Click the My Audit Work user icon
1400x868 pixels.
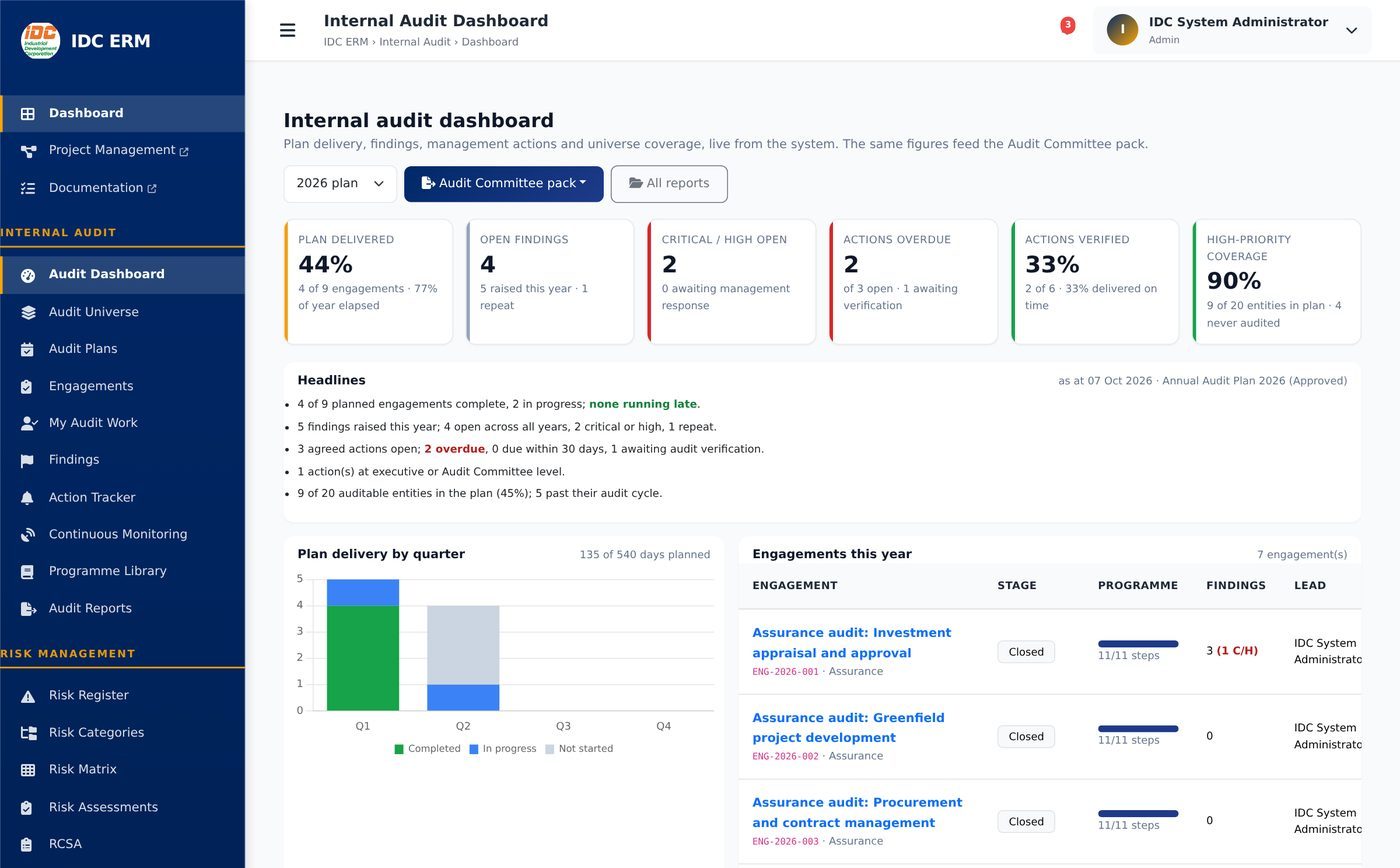(x=28, y=423)
